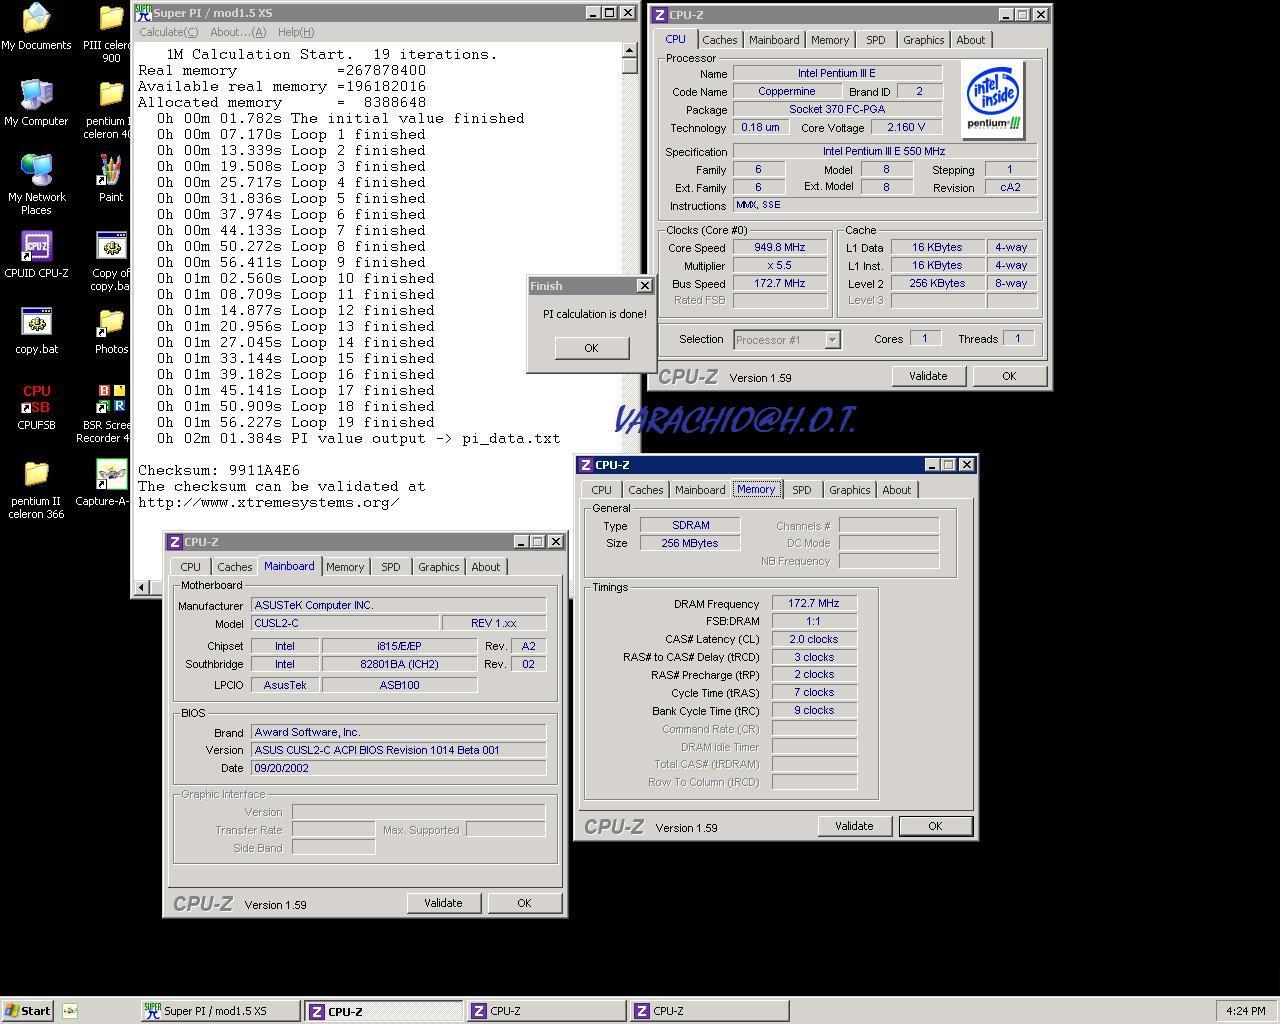Switch to CPU tab in Memory window
Screen dimensions: 1280x1024
(601, 490)
